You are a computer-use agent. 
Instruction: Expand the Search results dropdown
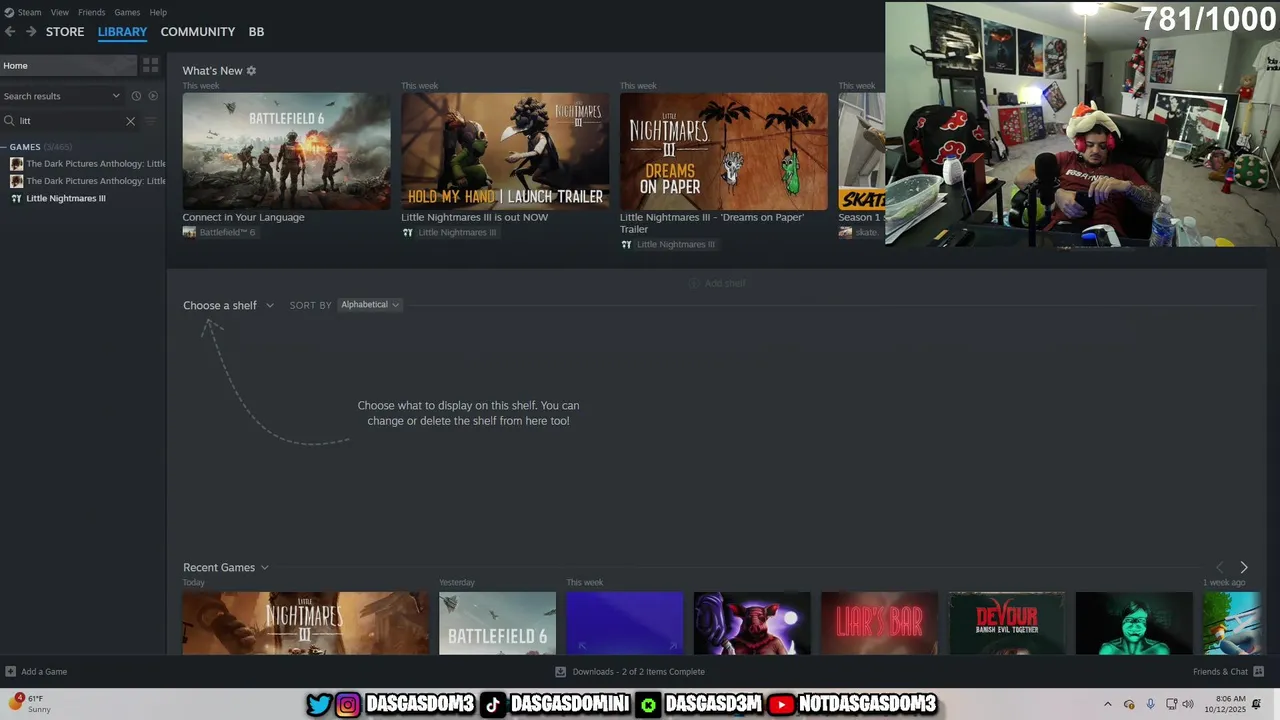point(61,96)
